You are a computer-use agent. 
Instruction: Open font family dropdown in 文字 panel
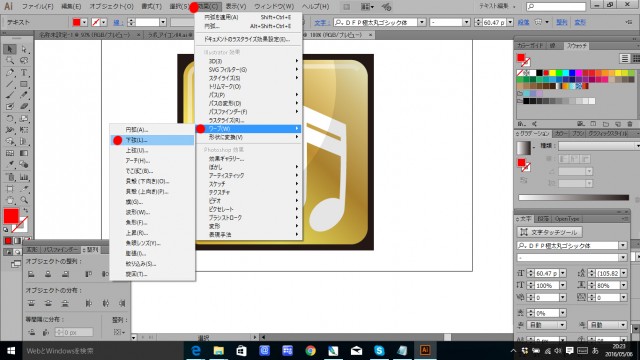(x=622, y=246)
